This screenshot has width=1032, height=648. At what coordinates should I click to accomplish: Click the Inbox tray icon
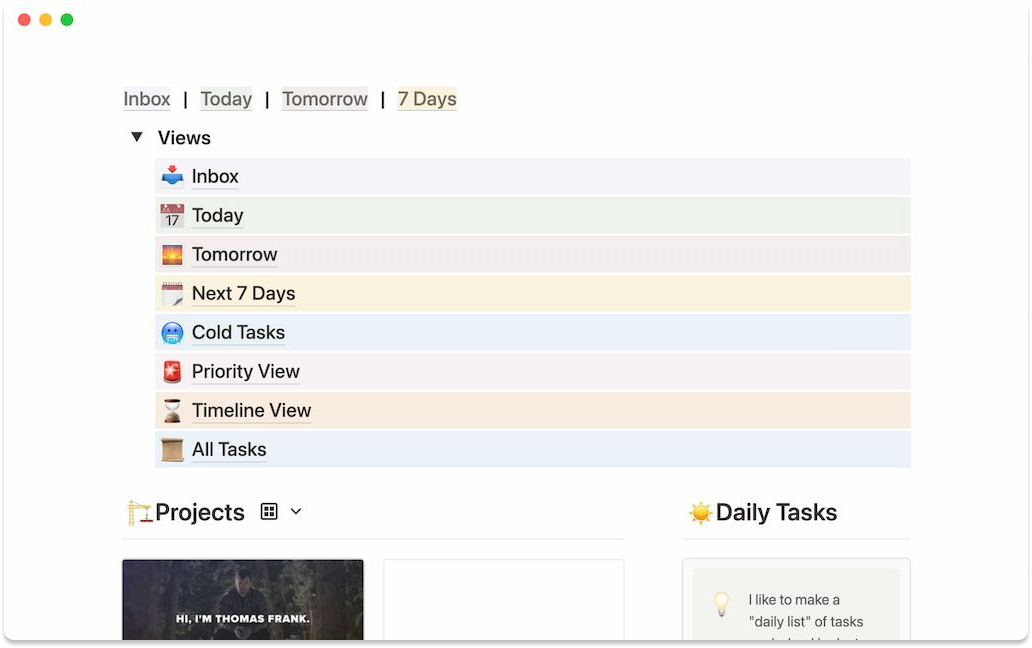(x=172, y=176)
